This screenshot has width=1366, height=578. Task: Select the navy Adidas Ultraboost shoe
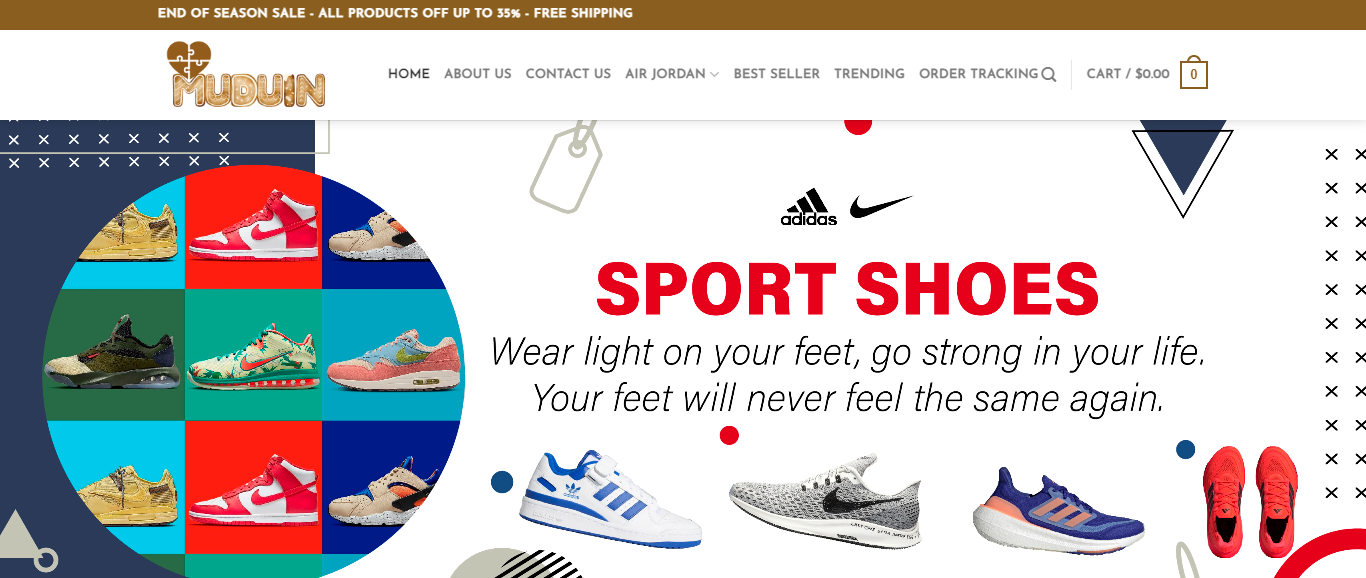tap(1058, 507)
